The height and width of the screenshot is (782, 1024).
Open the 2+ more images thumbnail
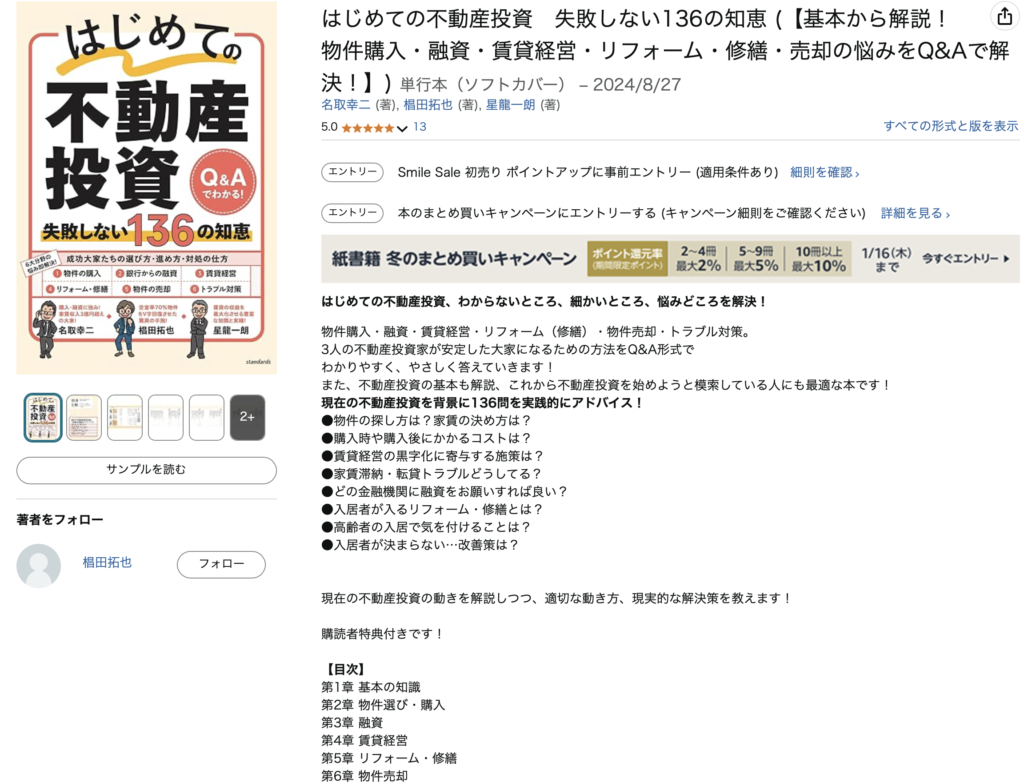pos(248,417)
